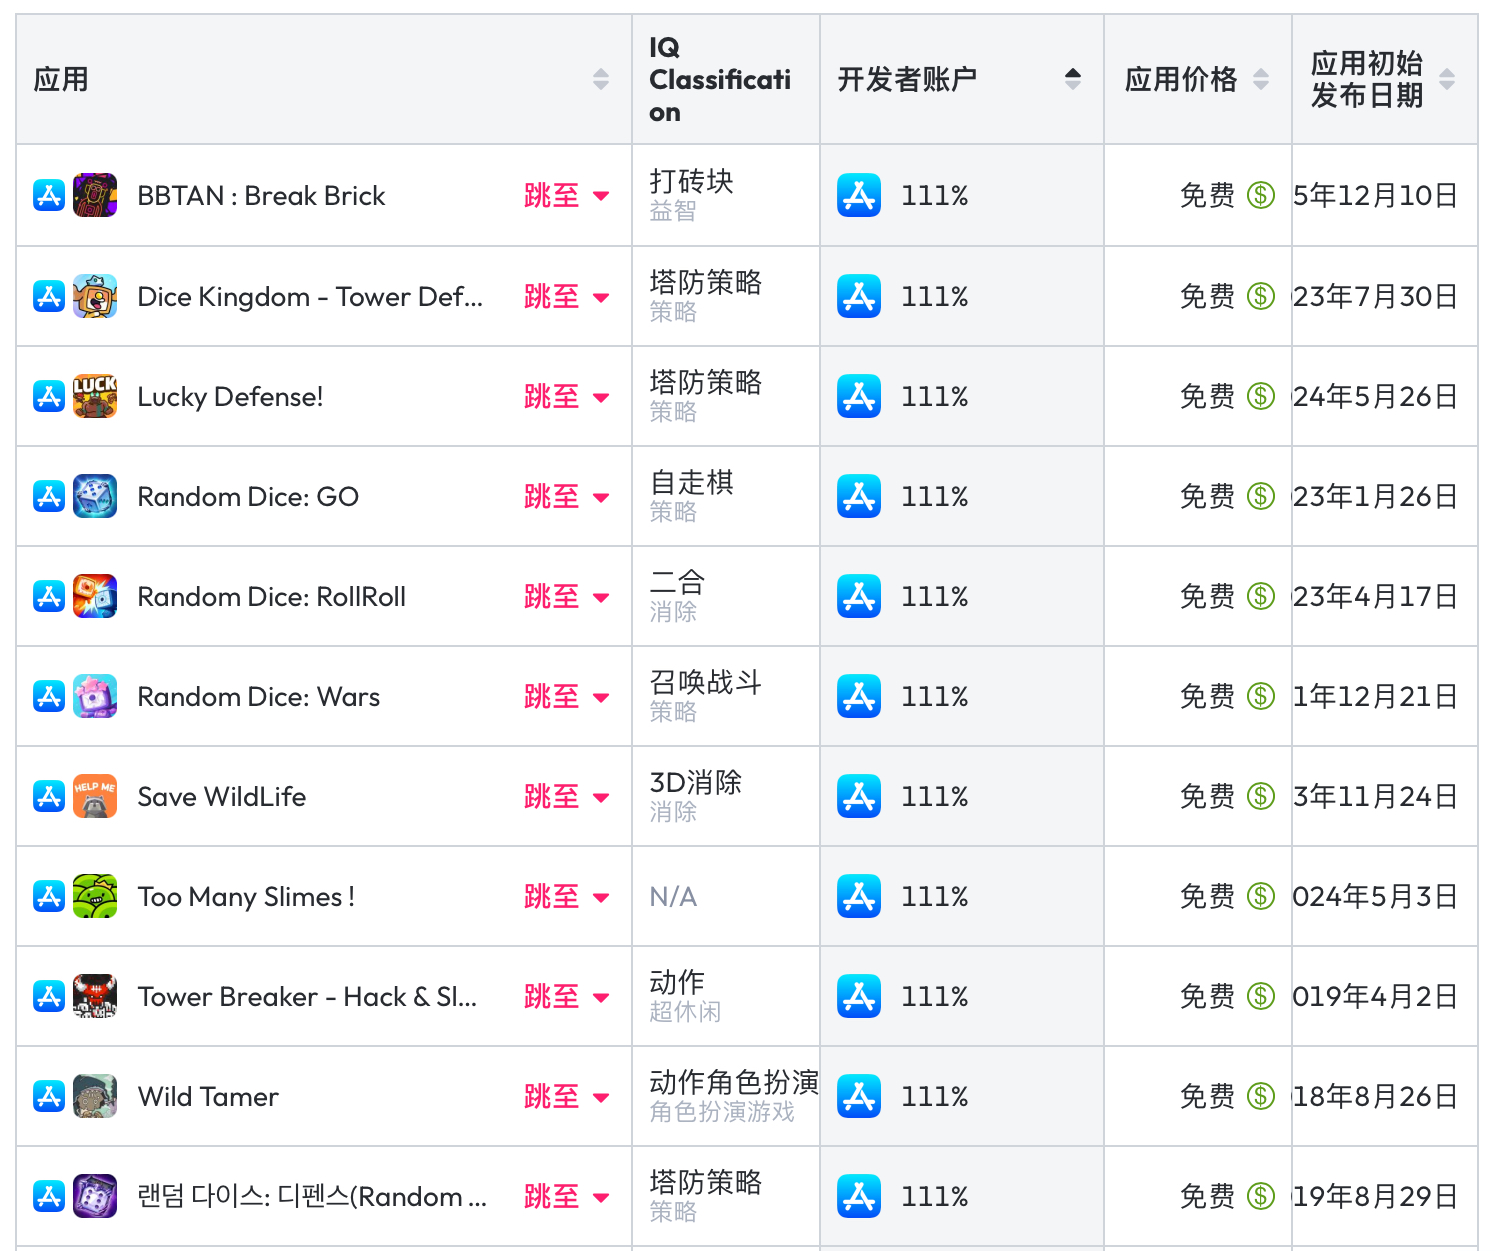Open the 랜덤 다이스 app icon
1496x1251 pixels.
tap(95, 1196)
